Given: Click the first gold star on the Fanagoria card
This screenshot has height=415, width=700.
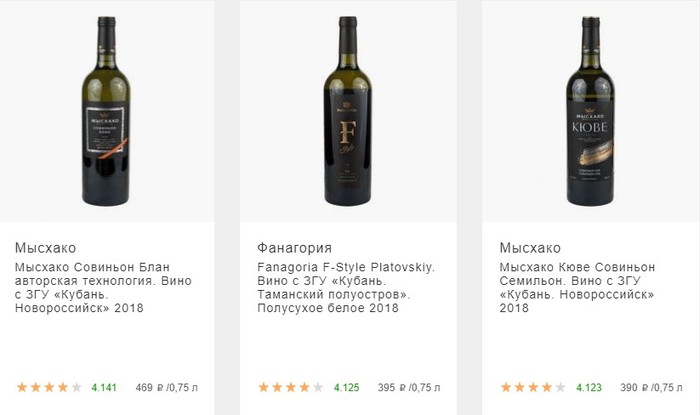Looking at the screenshot, I should coord(264,387).
